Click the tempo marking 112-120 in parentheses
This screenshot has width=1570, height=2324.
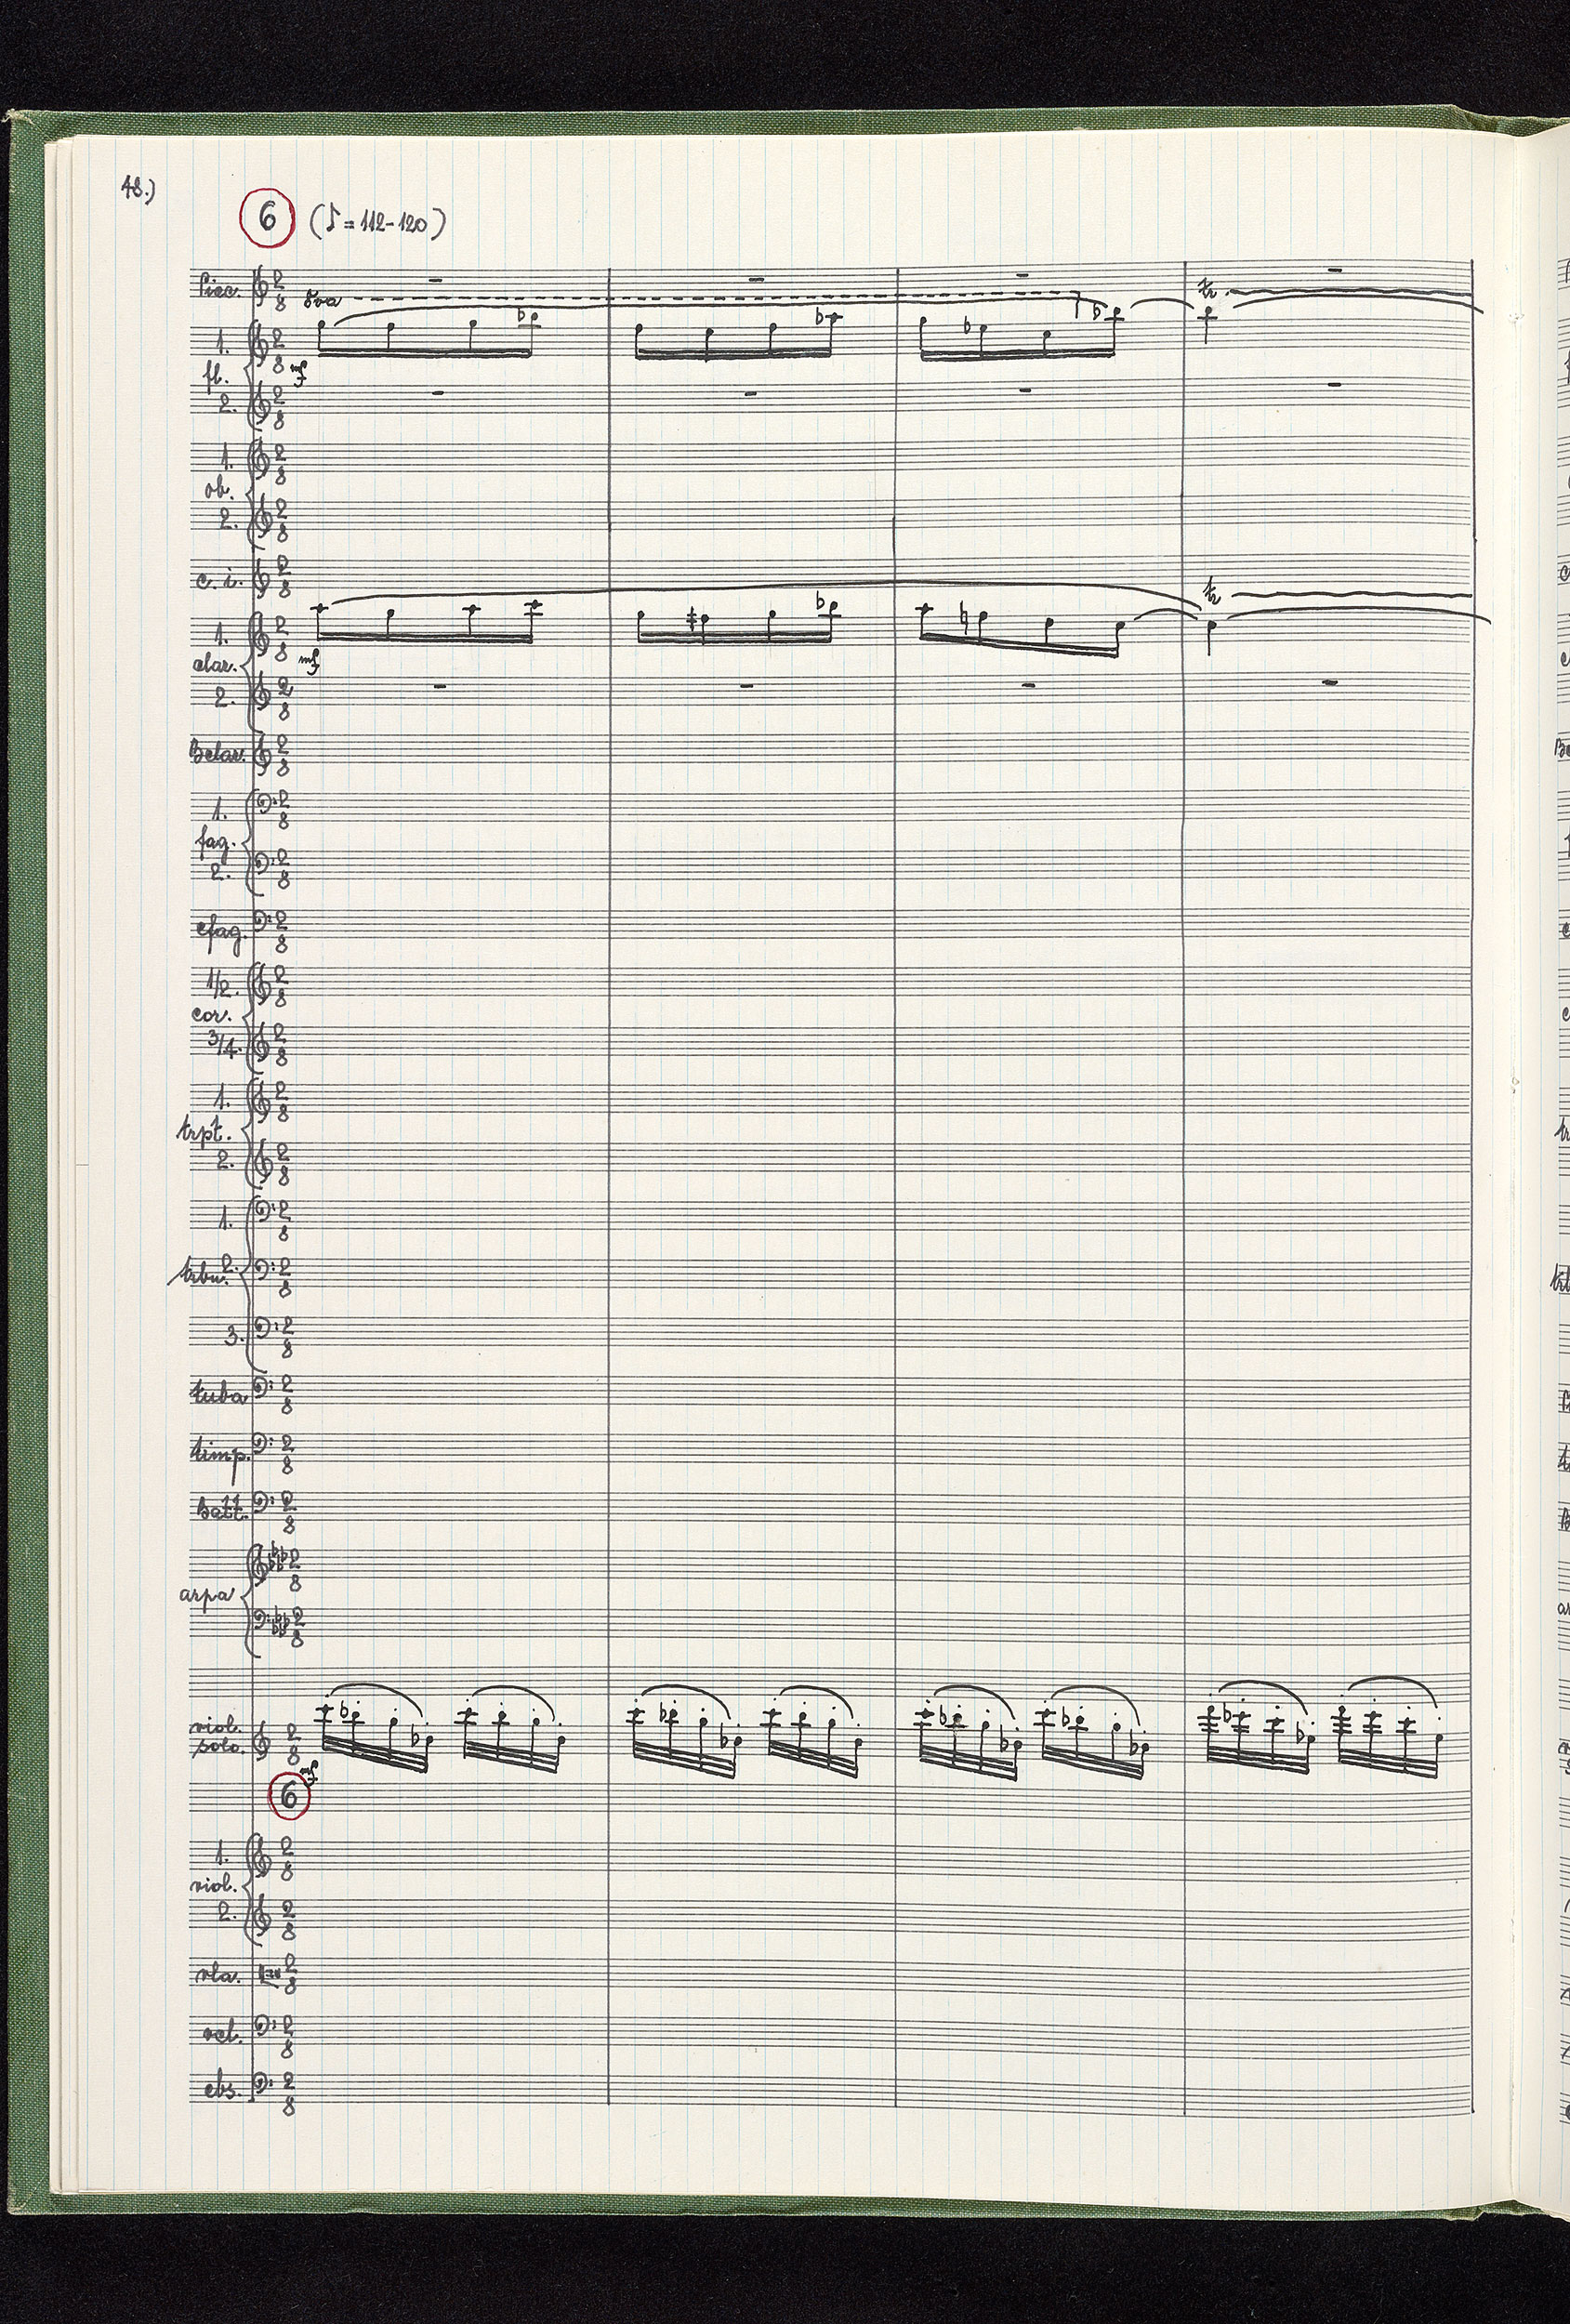(377, 223)
